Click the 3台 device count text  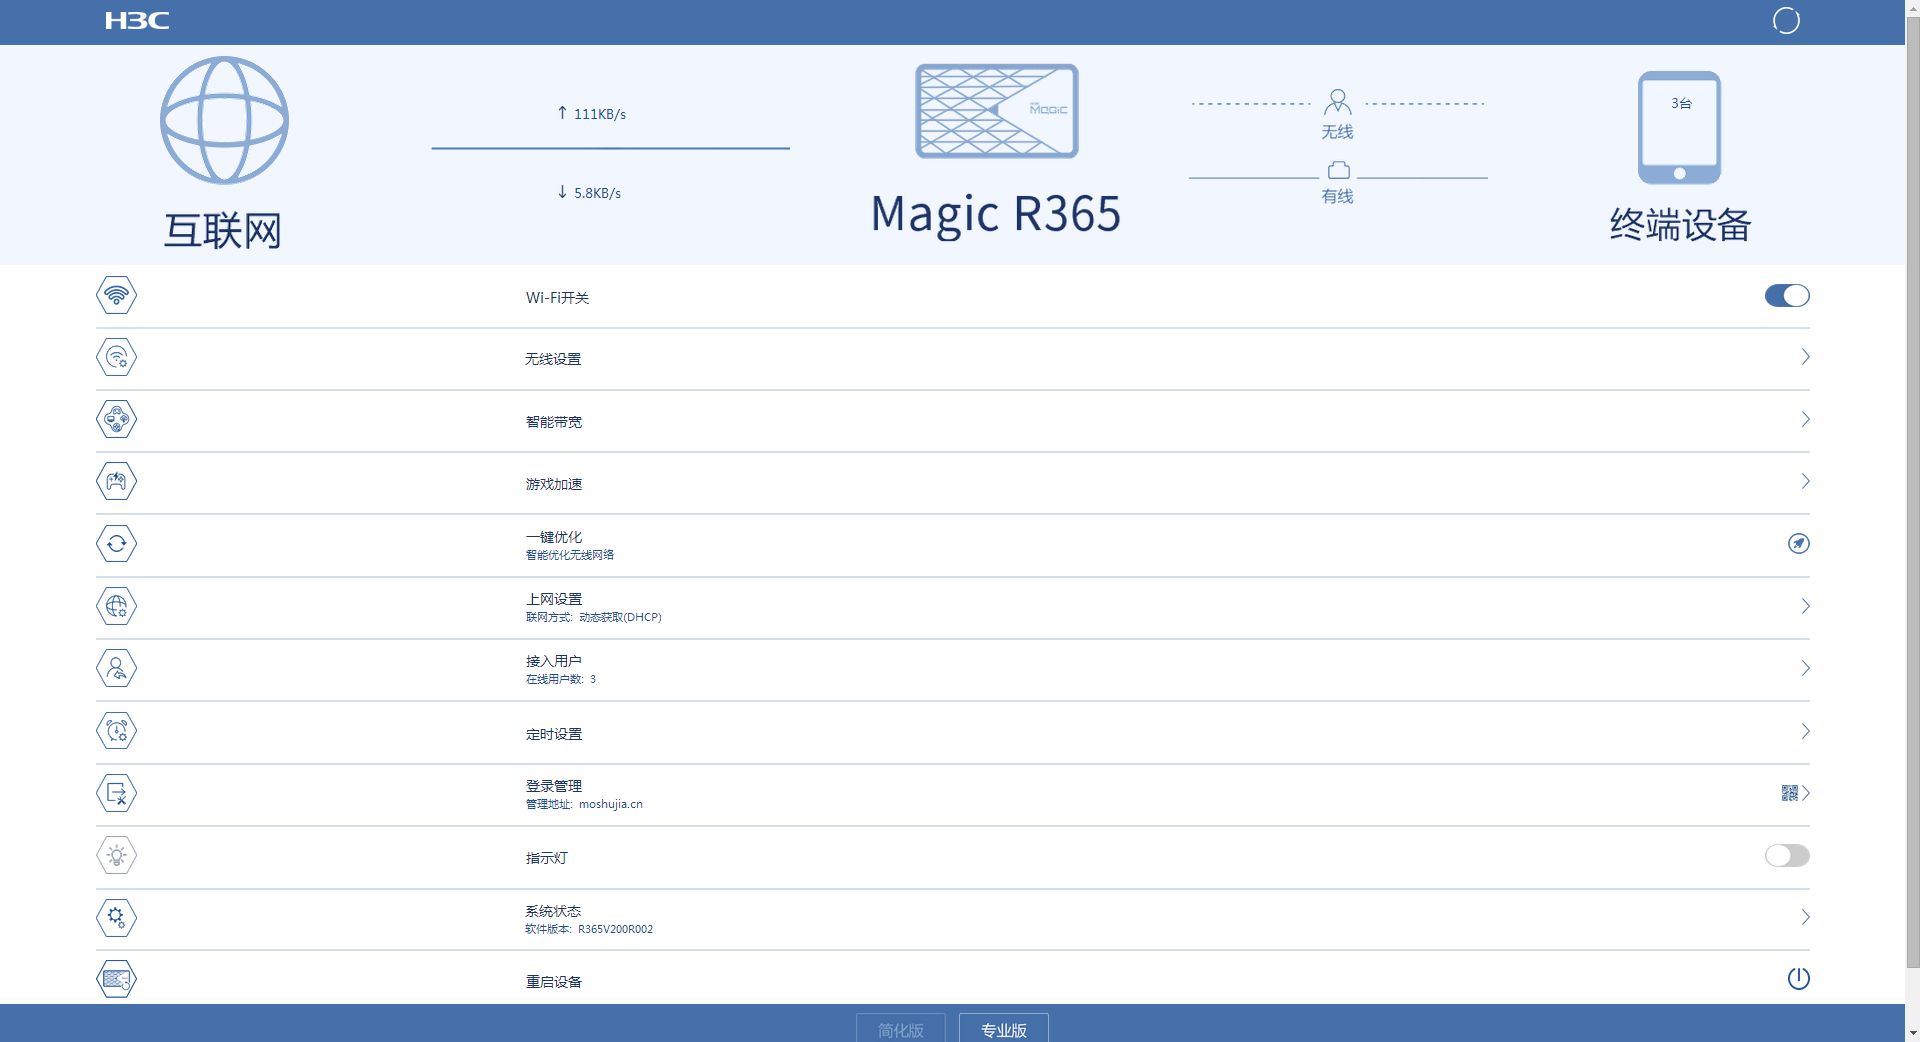(1681, 103)
